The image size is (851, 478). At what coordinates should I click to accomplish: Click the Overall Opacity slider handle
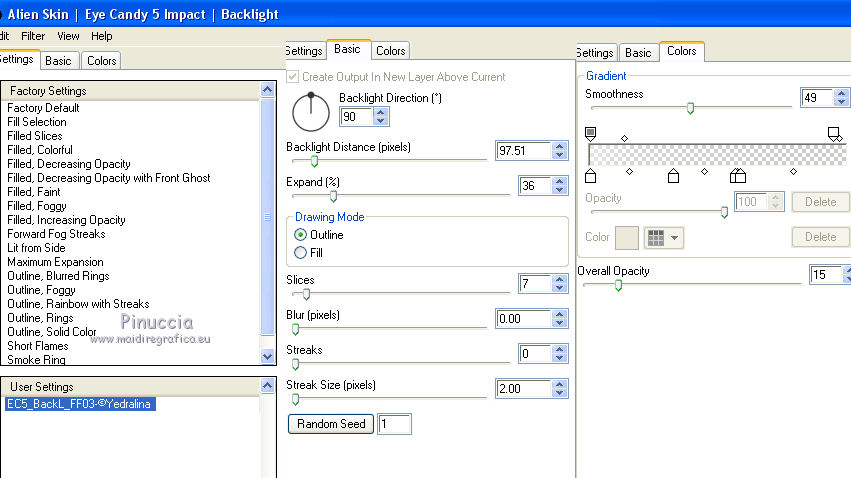click(618, 285)
